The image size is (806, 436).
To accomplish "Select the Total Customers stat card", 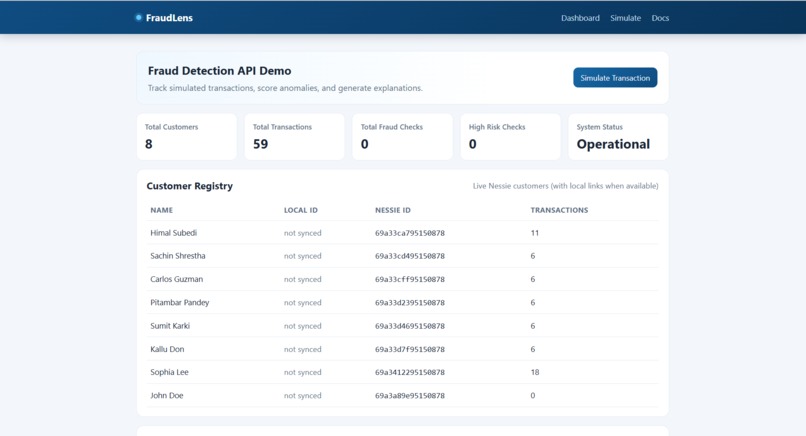I will (x=187, y=137).
